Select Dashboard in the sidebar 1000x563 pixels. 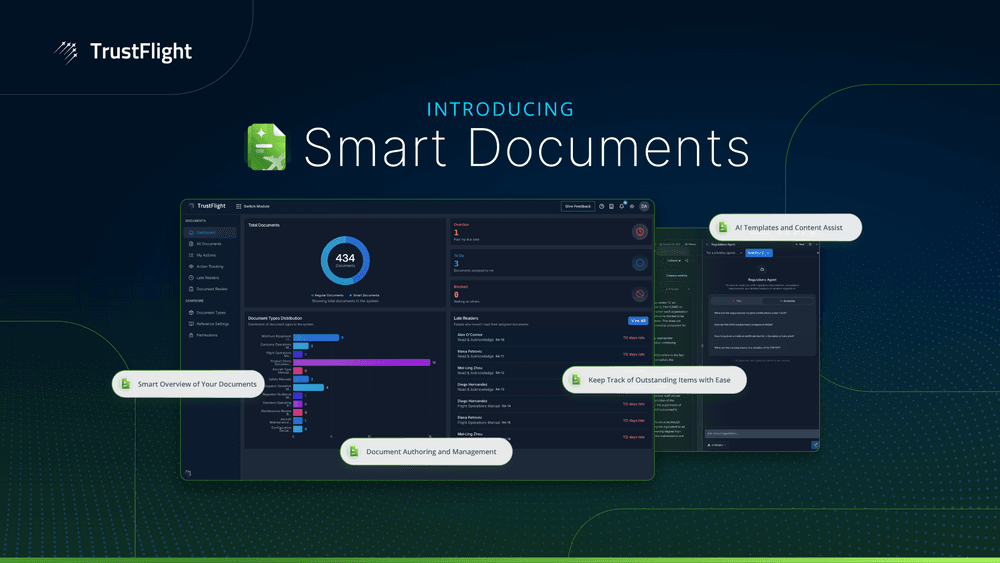(x=206, y=232)
